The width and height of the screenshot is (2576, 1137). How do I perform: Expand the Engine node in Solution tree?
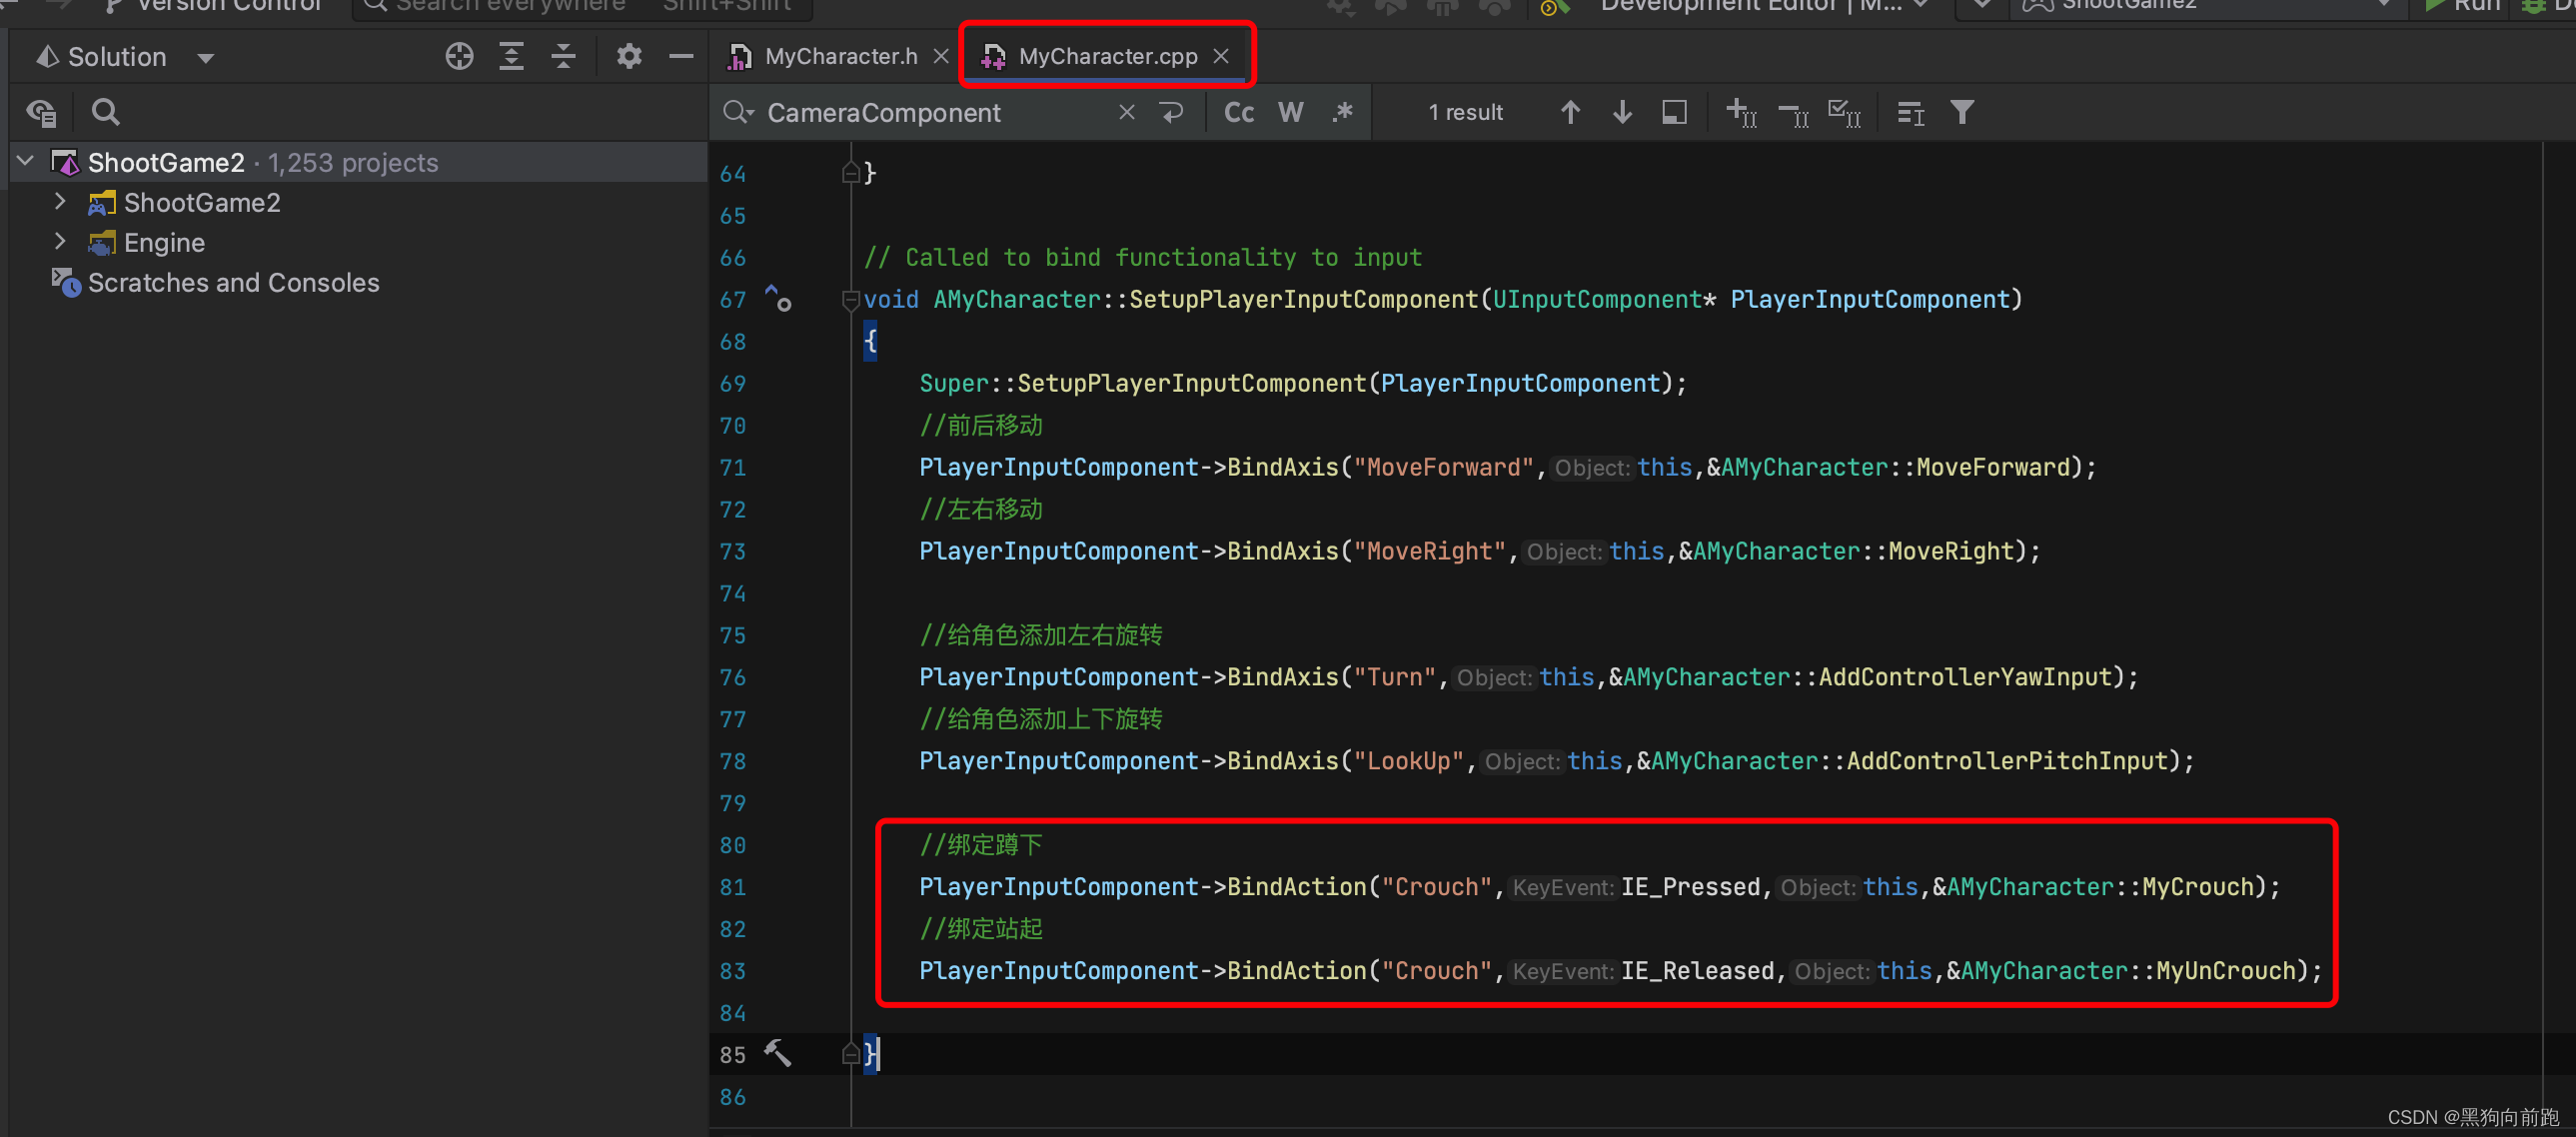60,242
